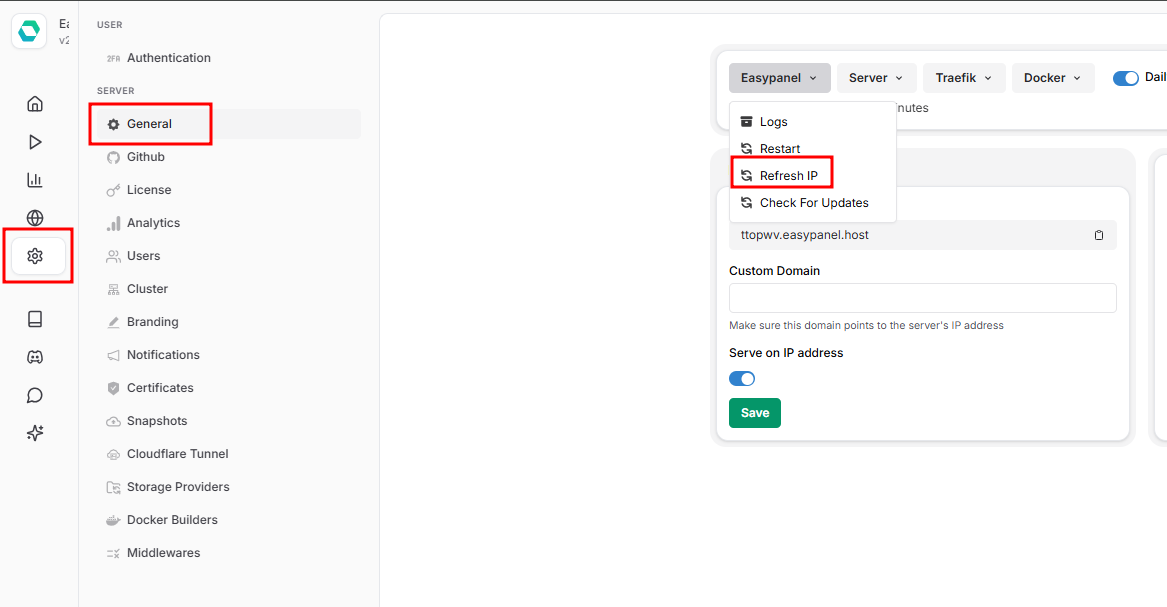Open the Easypanel logo at top left

pos(29,31)
